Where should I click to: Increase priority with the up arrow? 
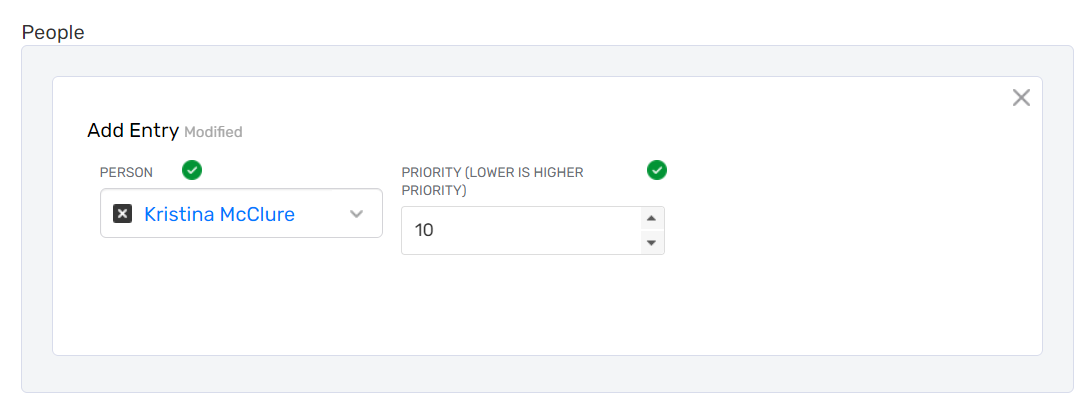point(651,219)
